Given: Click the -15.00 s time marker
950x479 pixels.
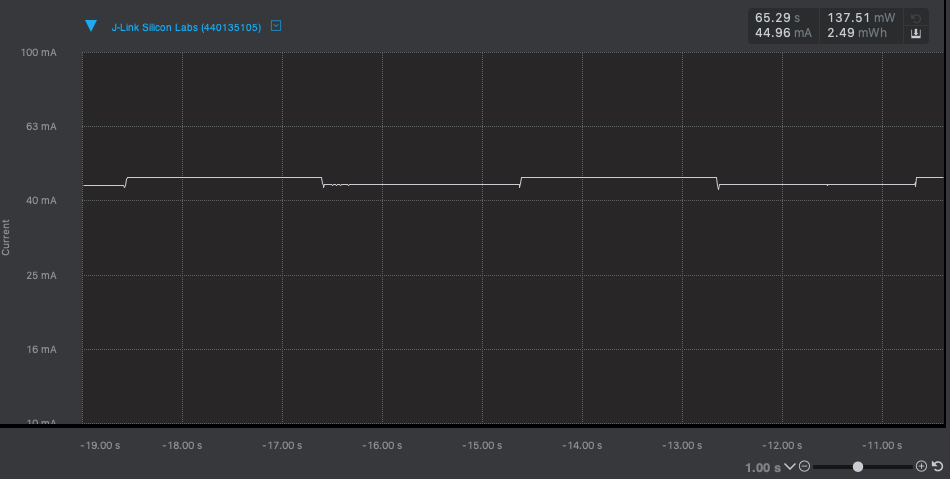Looking at the screenshot, I should pyautogui.click(x=481, y=445).
